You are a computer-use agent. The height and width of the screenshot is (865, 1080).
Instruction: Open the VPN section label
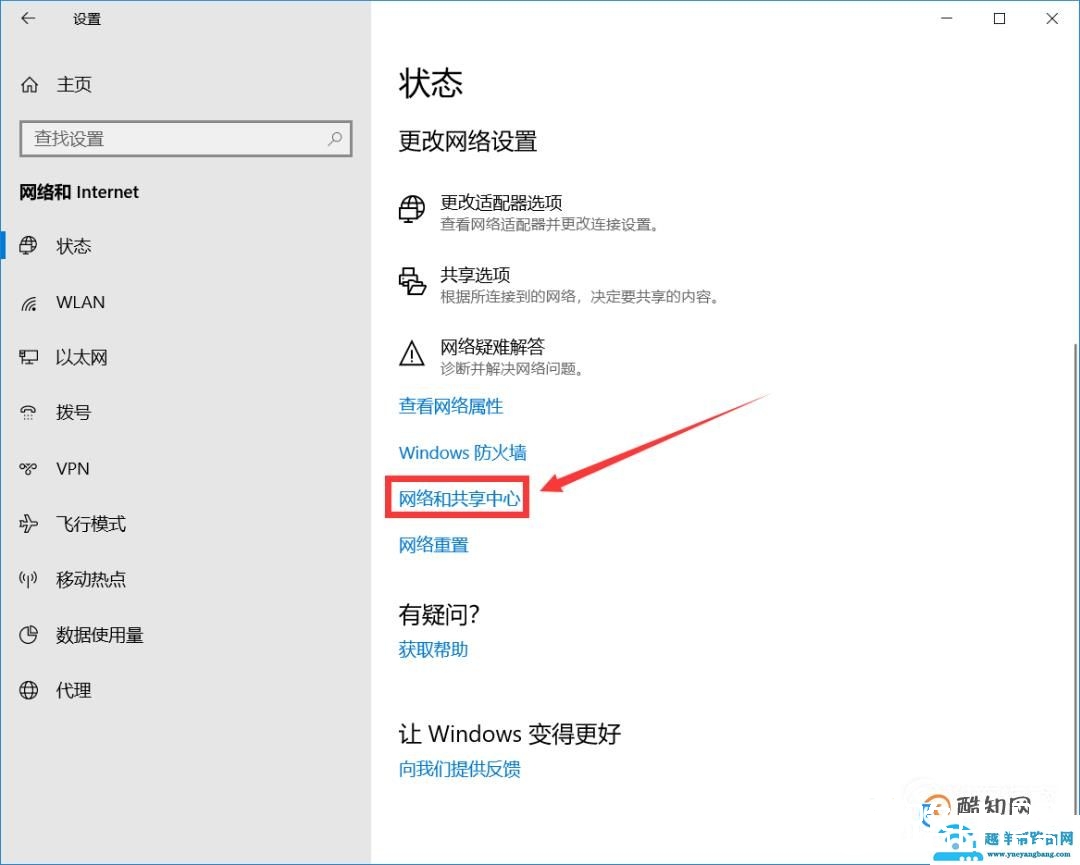click(72, 469)
